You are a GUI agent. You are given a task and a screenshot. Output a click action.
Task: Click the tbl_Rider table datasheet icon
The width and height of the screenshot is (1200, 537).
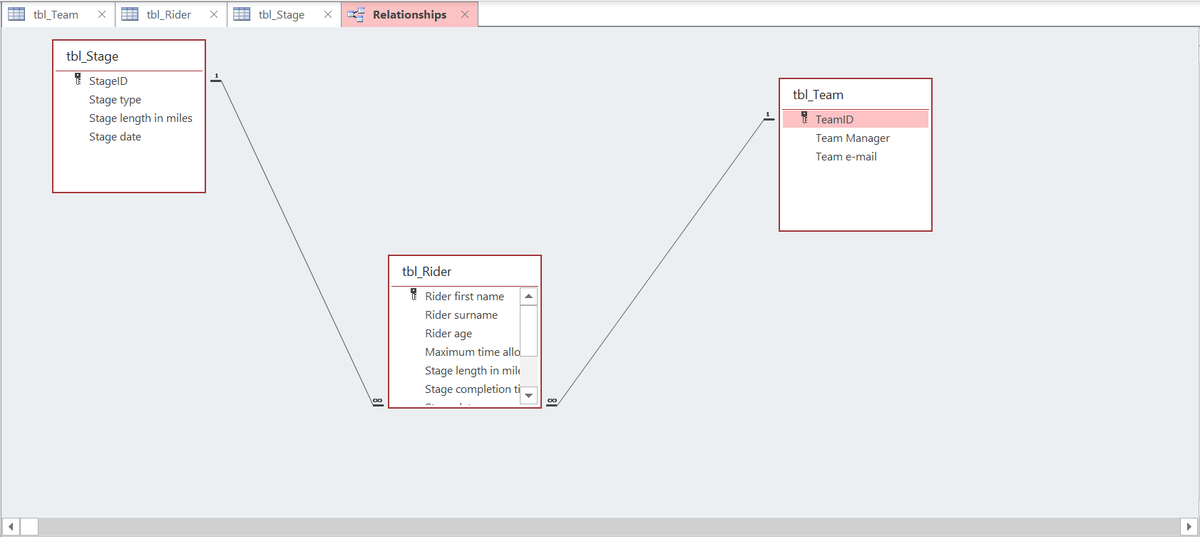click(129, 15)
